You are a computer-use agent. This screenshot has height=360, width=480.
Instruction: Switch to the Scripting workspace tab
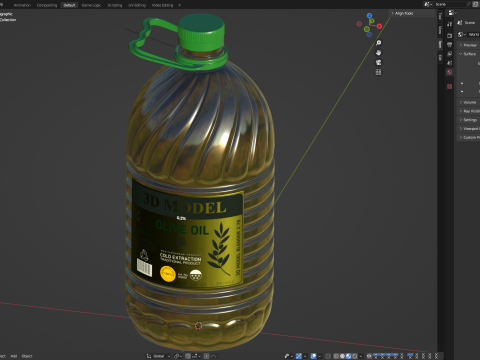[115, 5]
